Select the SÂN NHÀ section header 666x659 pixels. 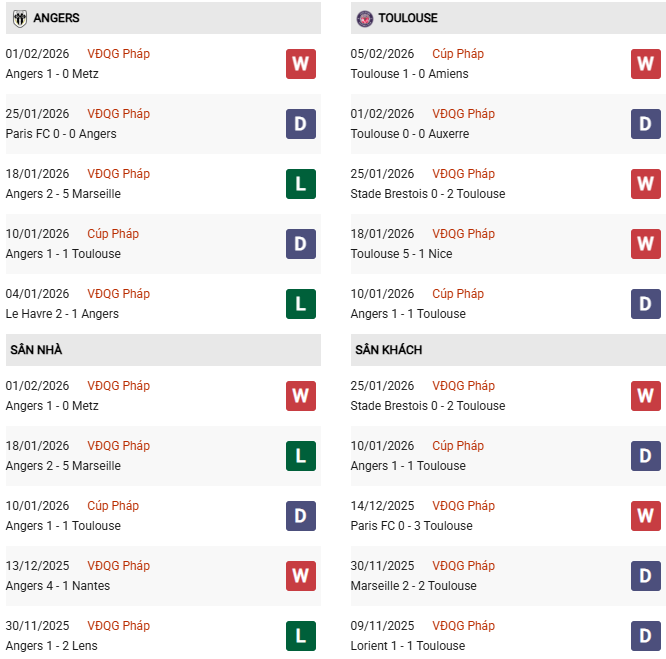(37, 350)
